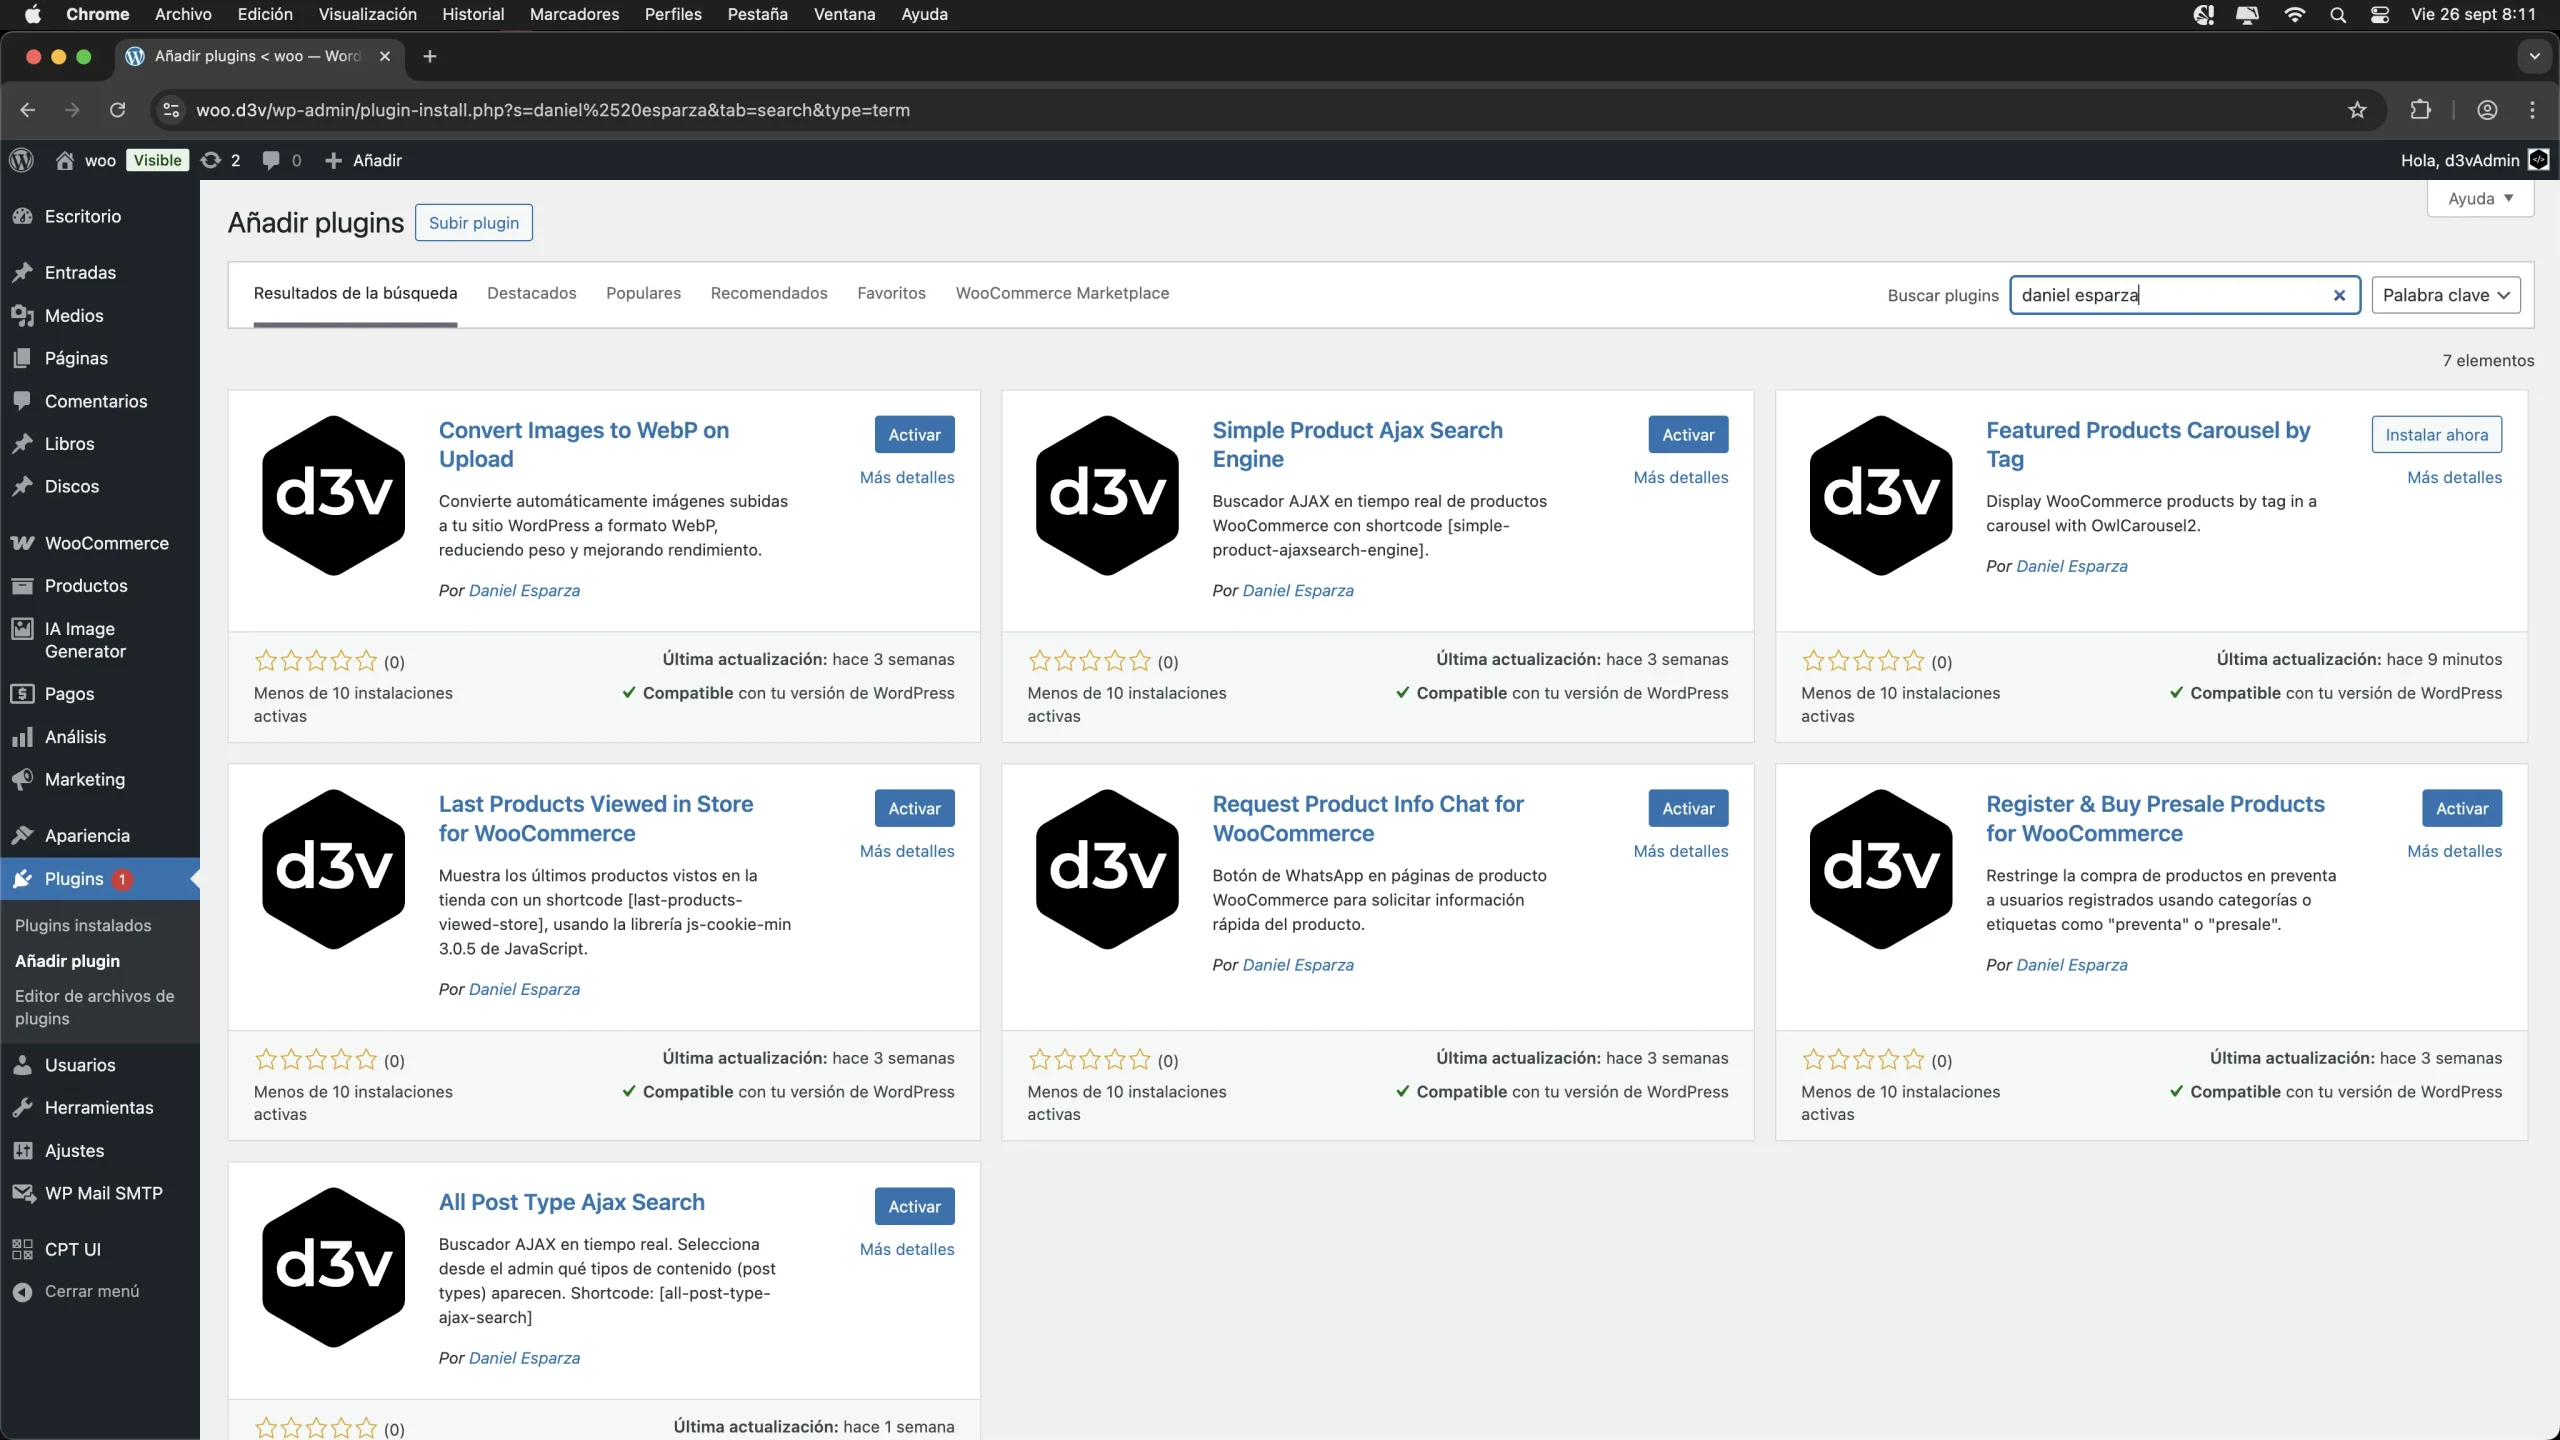This screenshot has height=1440, width=2560.
Task: Activate Last Products Viewed in Store plugin
Action: pos(914,809)
